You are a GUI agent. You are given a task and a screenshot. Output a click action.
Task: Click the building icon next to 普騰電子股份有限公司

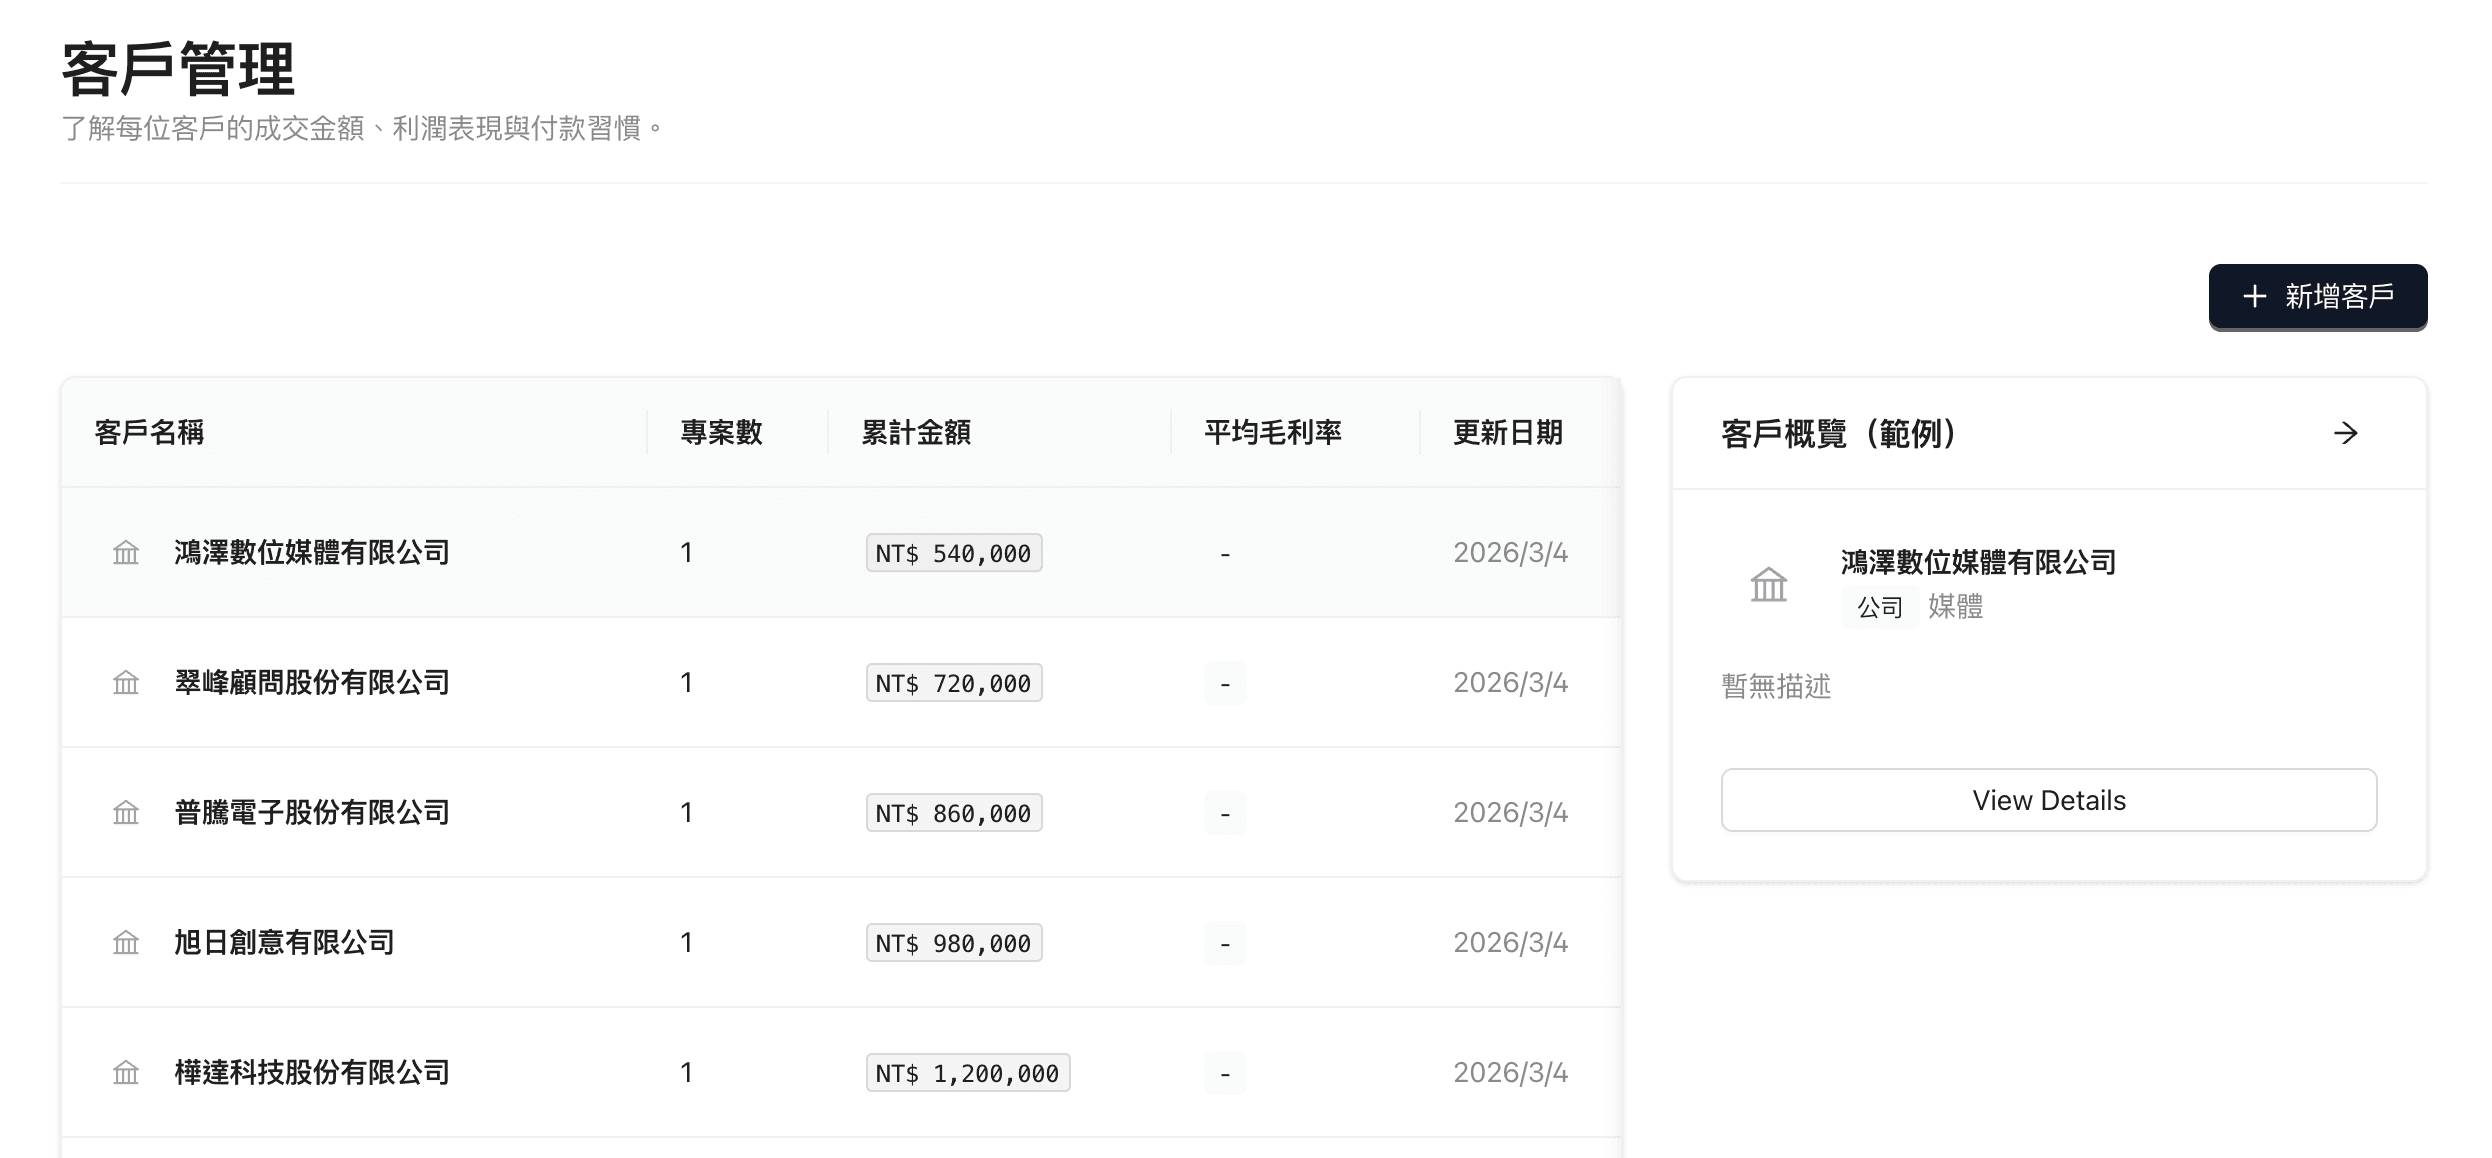[126, 813]
